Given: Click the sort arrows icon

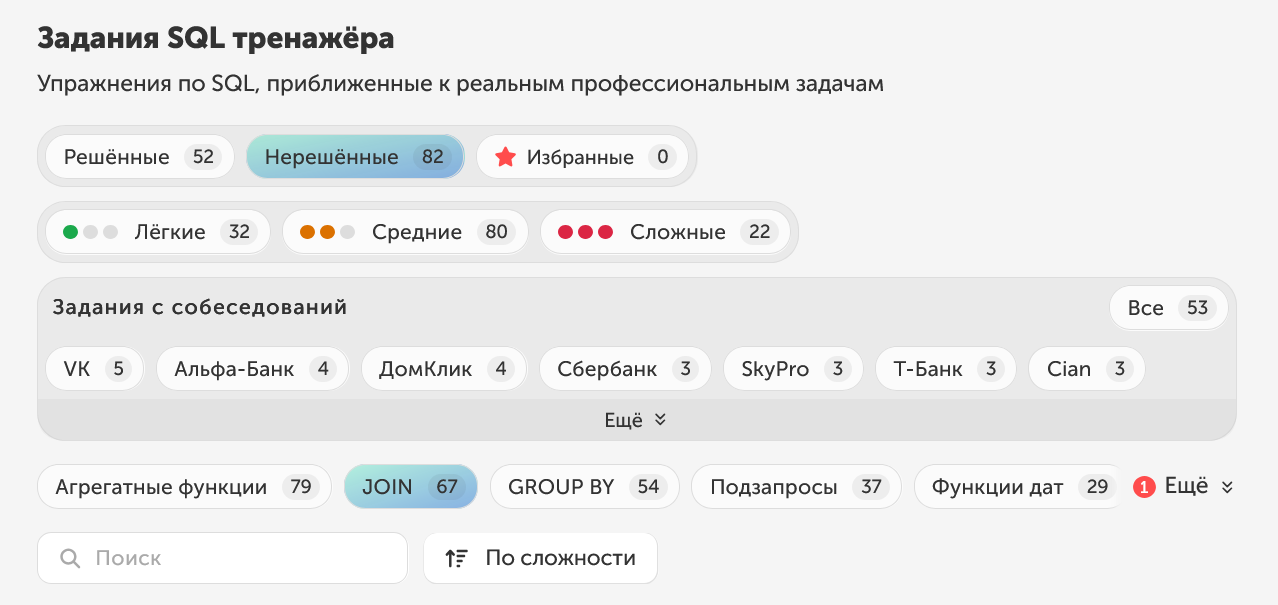Looking at the screenshot, I should pos(456,558).
